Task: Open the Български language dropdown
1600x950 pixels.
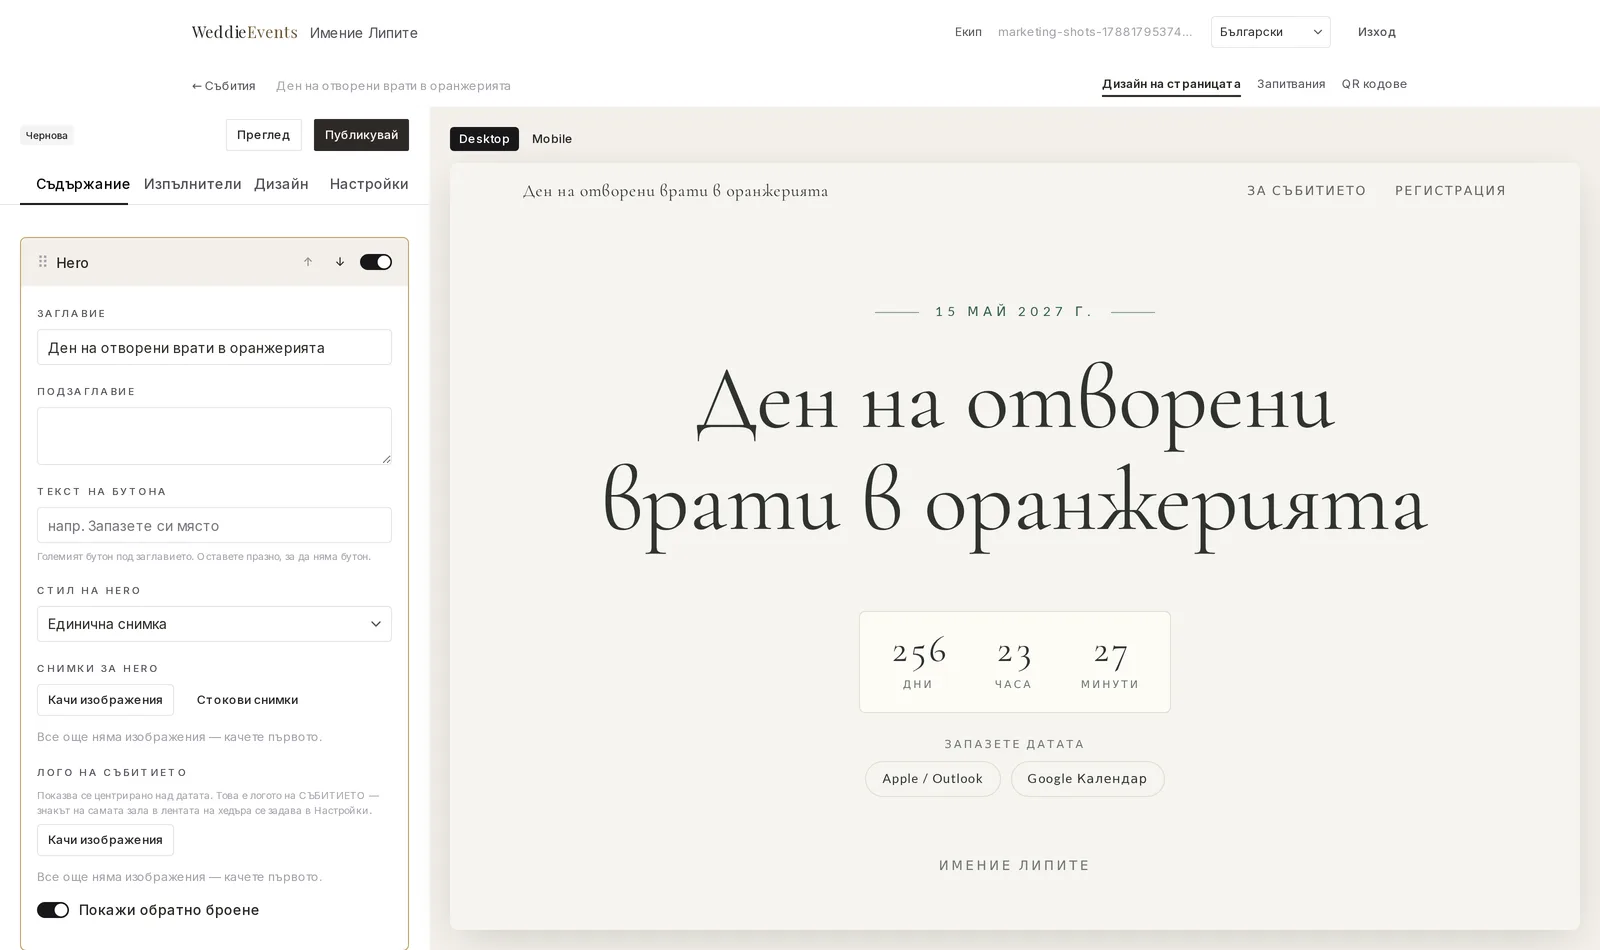Action: click(x=1270, y=32)
